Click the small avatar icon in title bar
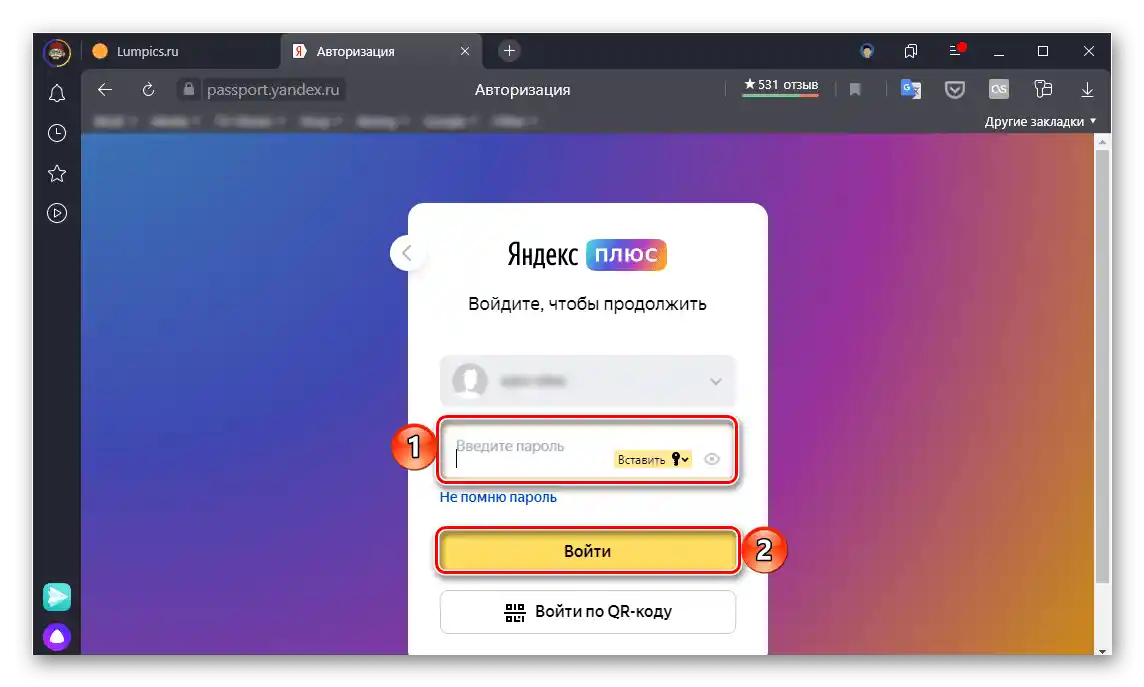 point(867,51)
